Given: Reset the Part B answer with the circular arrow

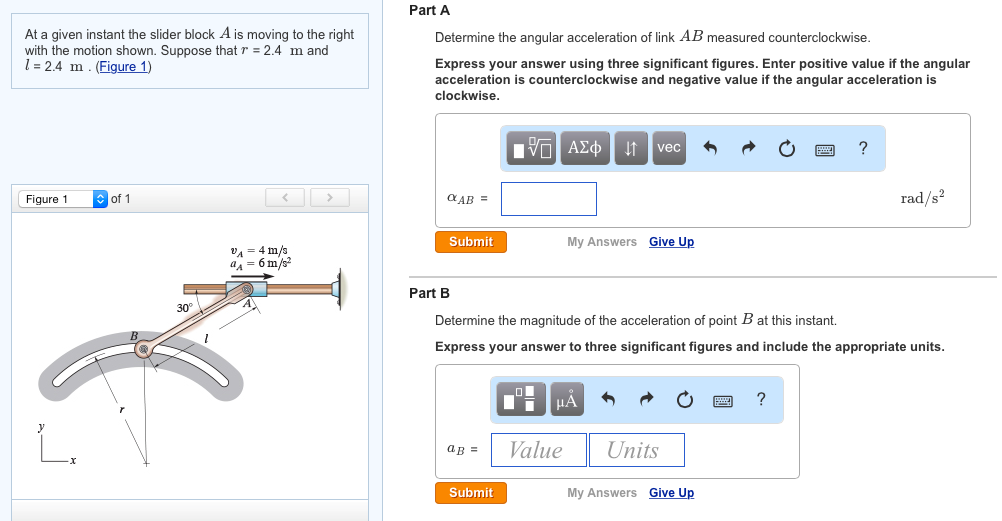Looking at the screenshot, I should [684, 400].
